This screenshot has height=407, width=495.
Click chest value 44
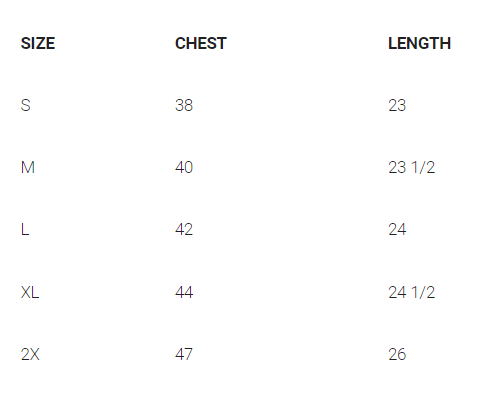pyautogui.click(x=184, y=292)
